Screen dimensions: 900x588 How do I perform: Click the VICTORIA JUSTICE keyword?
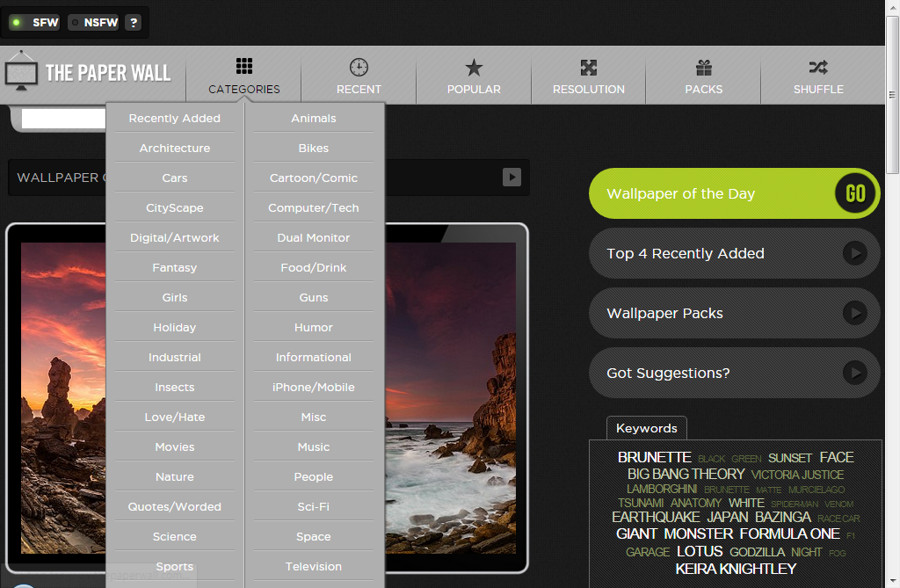coord(797,474)
